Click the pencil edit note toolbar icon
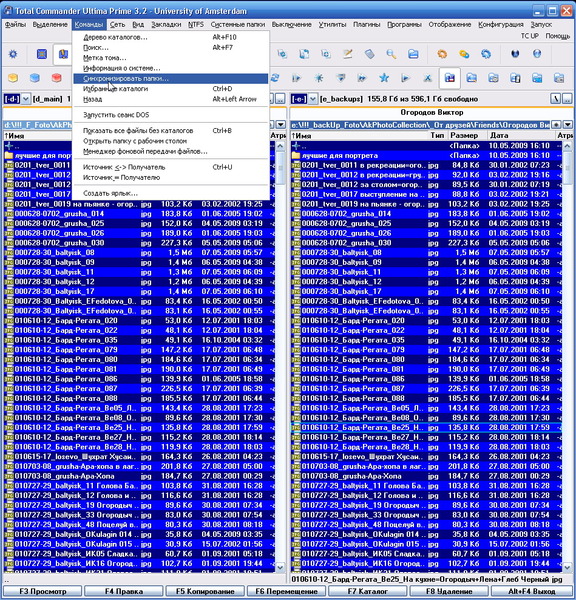576x600 pixels. tap(348, 54)
